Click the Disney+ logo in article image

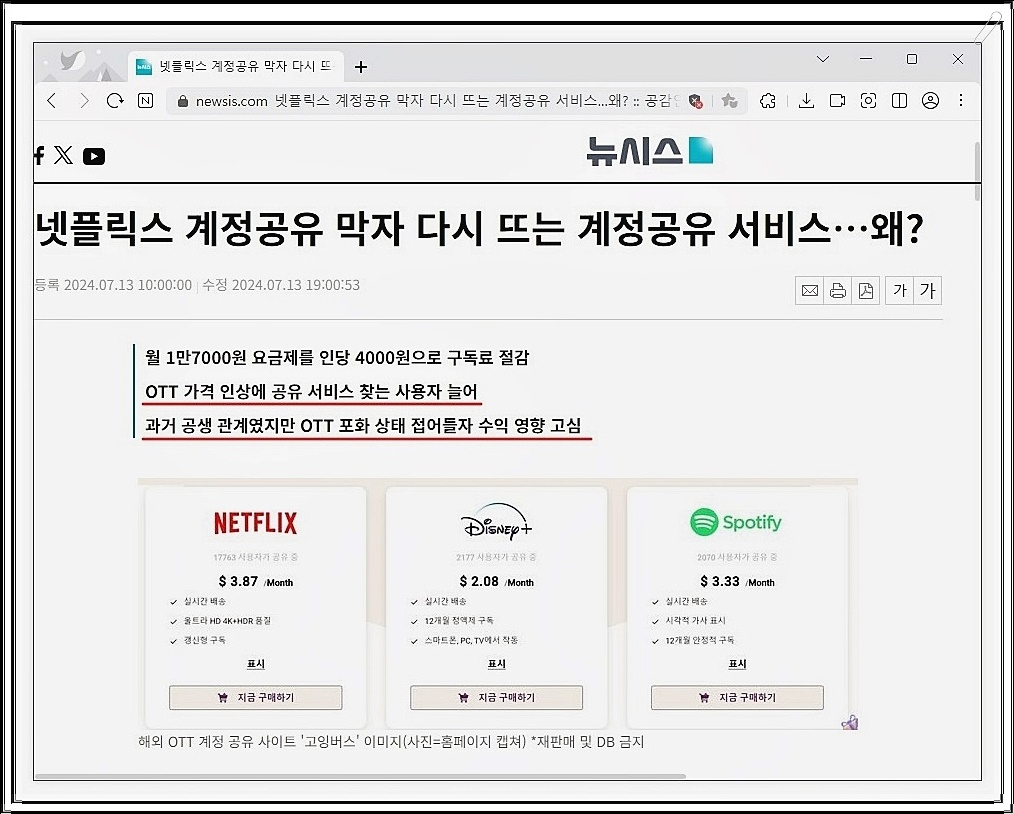pos(497,522)
